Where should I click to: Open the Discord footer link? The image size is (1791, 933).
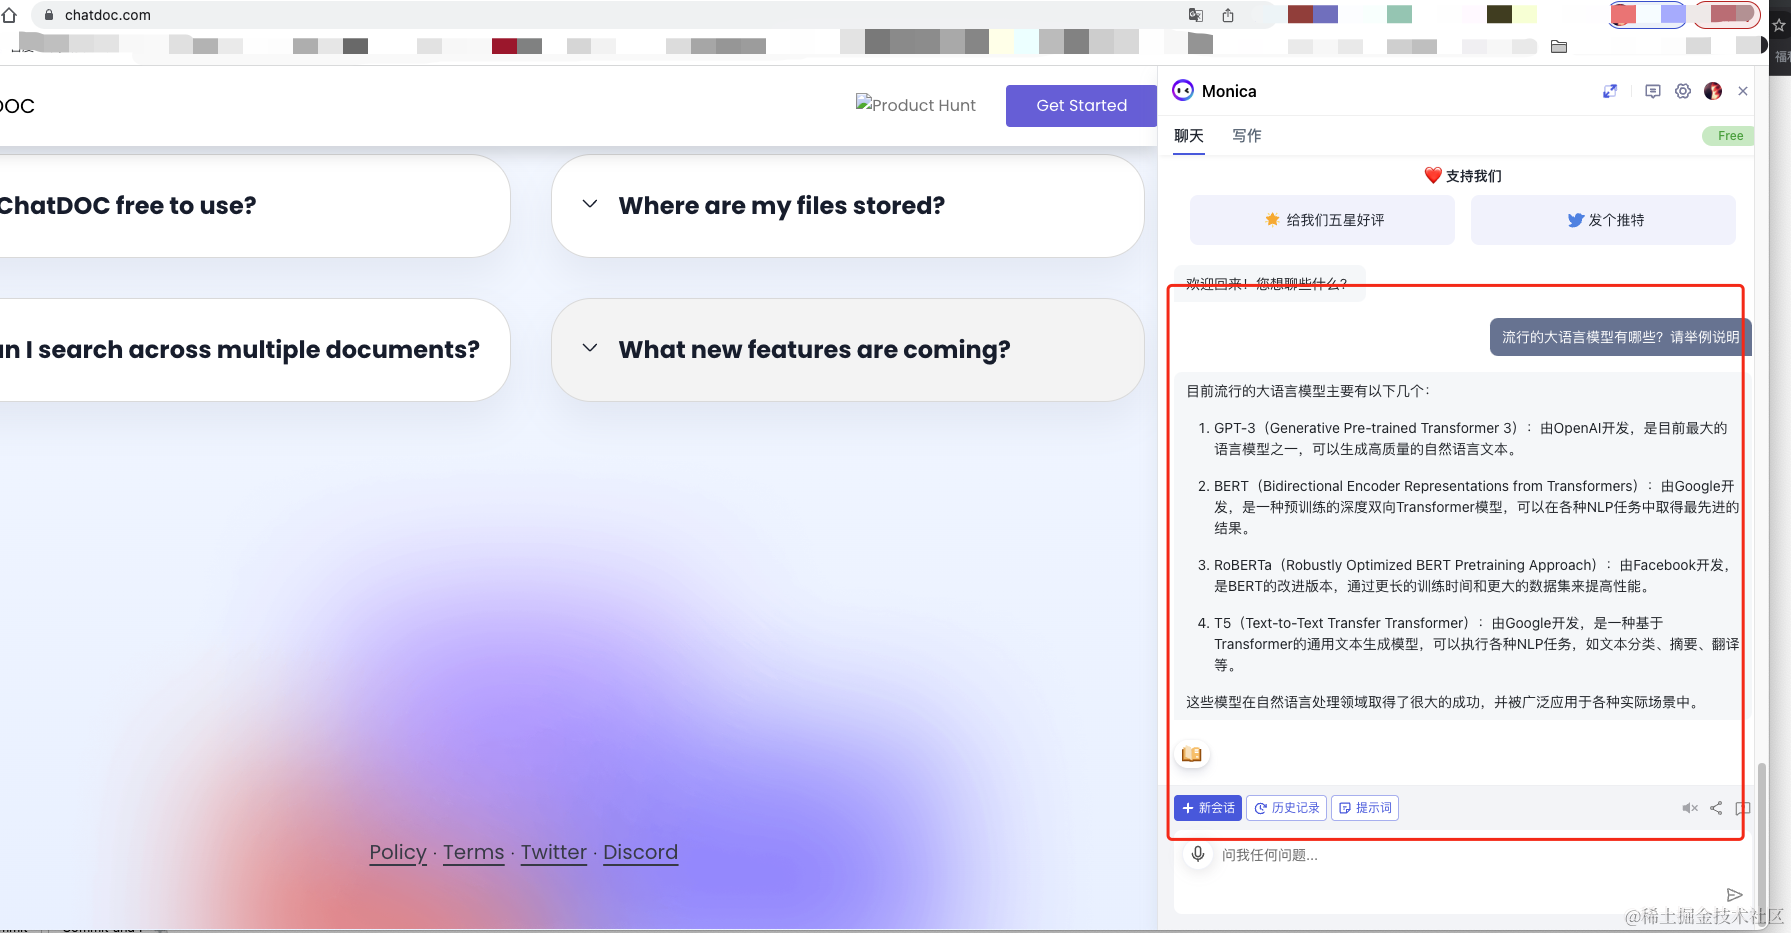click(x=640, y=852)
